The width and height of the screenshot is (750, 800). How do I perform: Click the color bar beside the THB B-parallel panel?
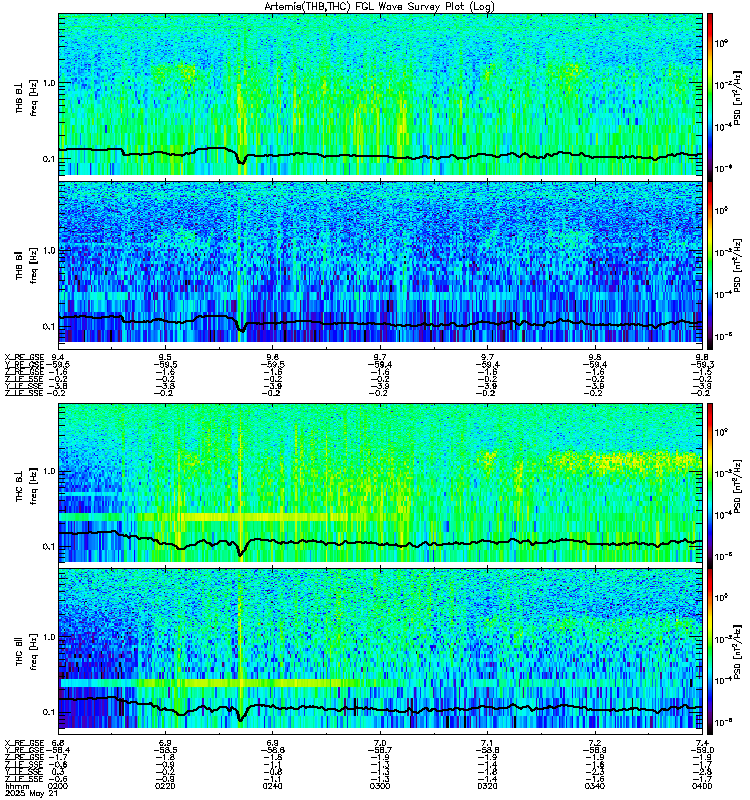click(710, 265)
